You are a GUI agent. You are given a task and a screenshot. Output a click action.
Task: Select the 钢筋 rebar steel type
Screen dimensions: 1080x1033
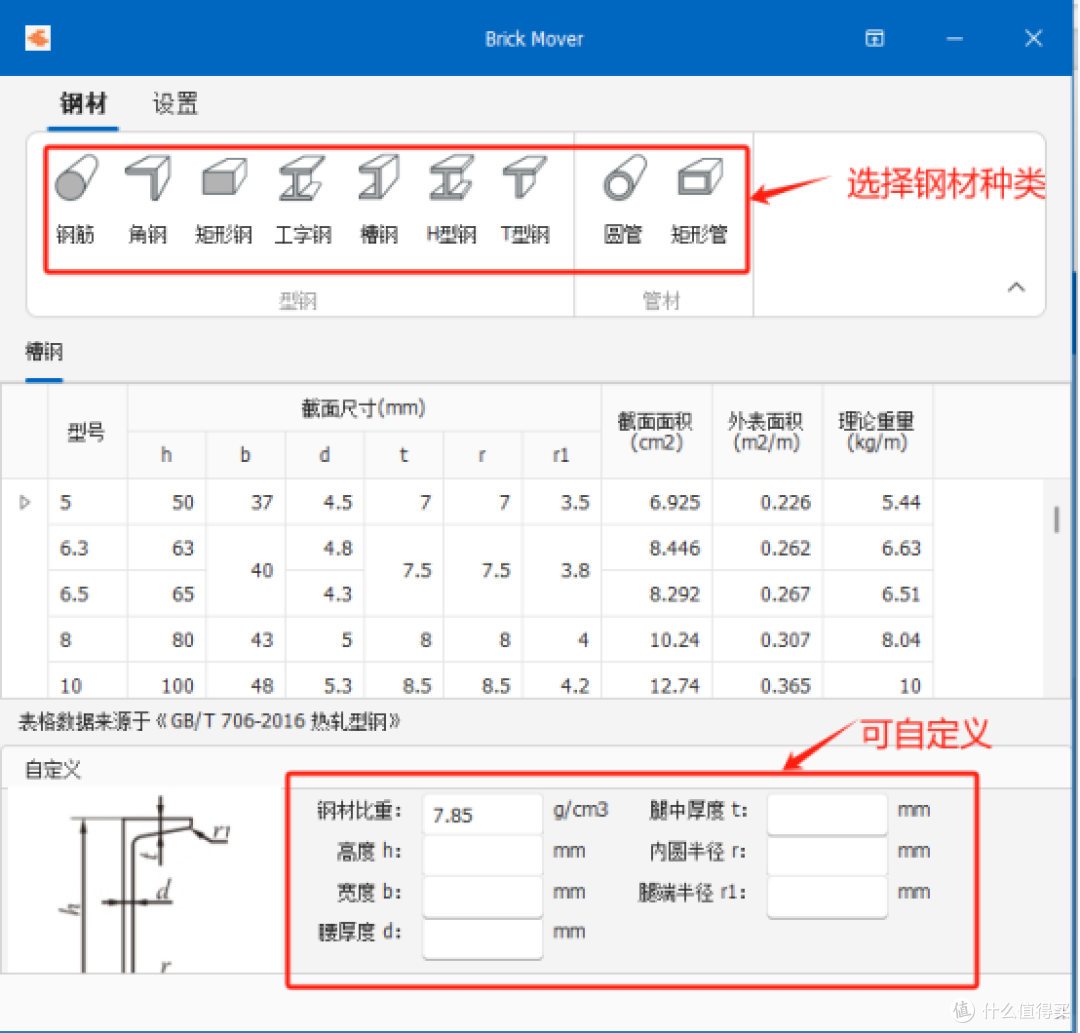pyautogui.click(x=76, y=200)
